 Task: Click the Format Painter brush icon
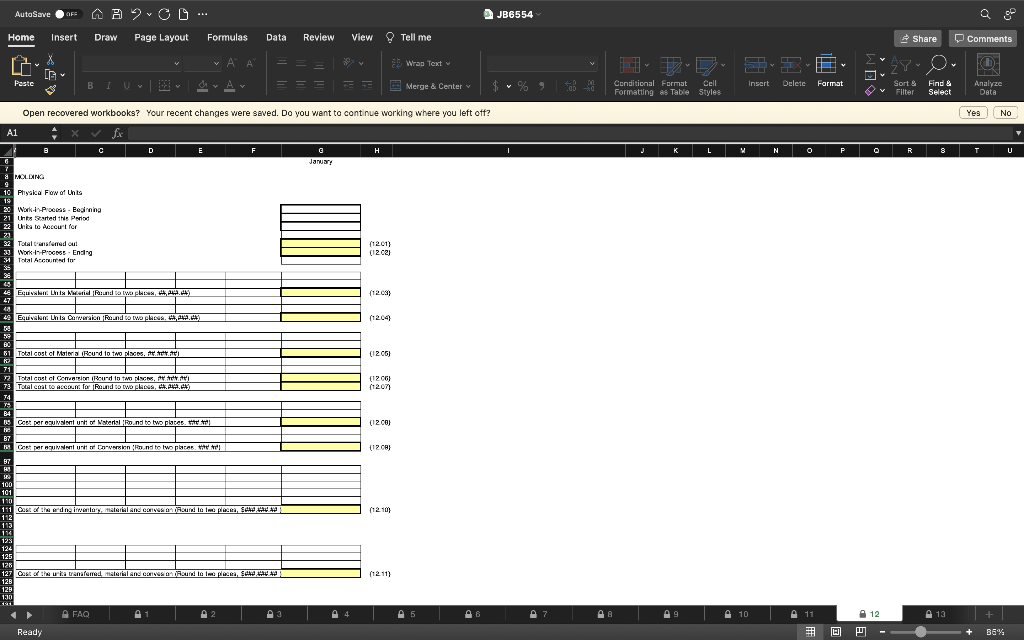point(50,90)
